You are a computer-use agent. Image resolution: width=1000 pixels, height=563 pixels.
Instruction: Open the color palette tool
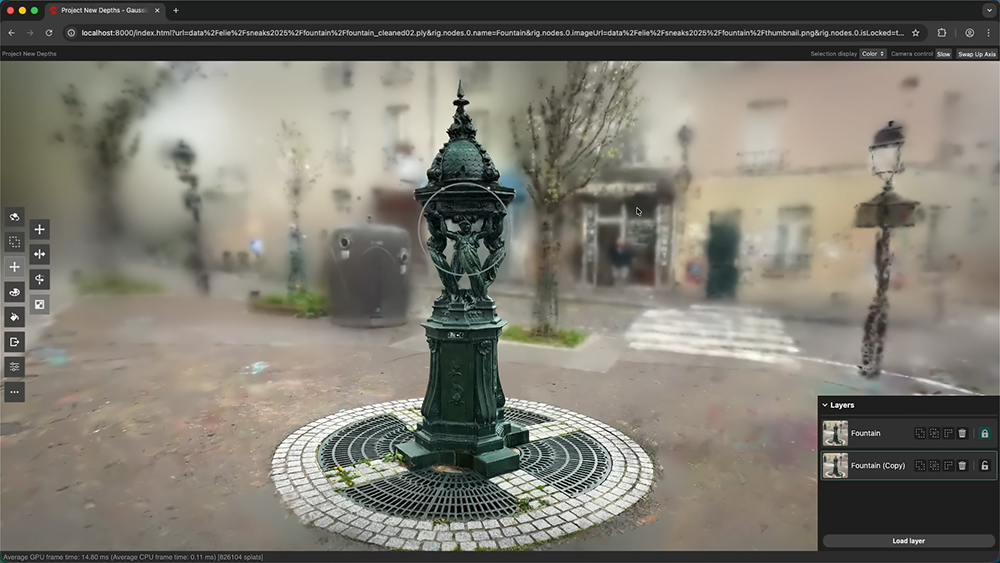click(15, 292)
